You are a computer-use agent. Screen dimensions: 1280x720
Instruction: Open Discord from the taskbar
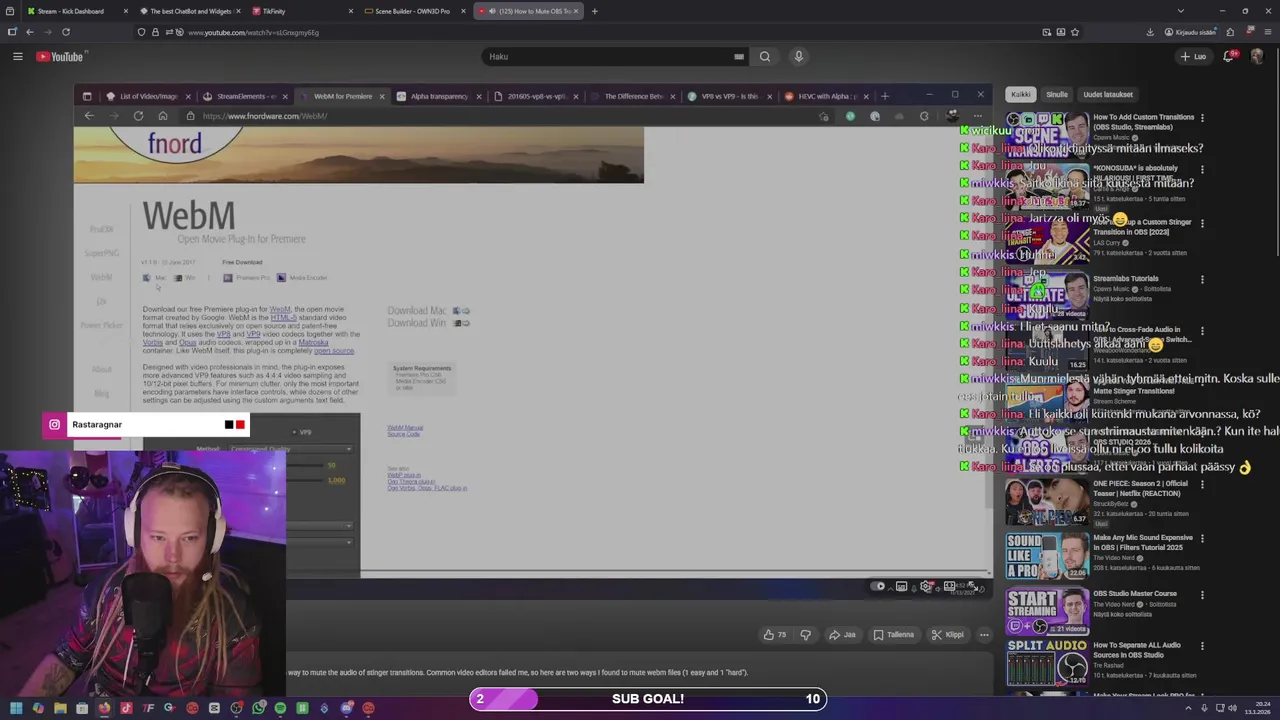pos(346,708)
